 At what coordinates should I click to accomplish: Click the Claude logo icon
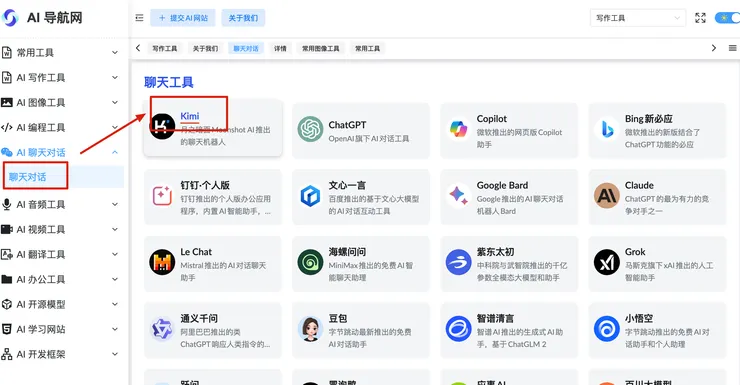click(x=607, y=195)
